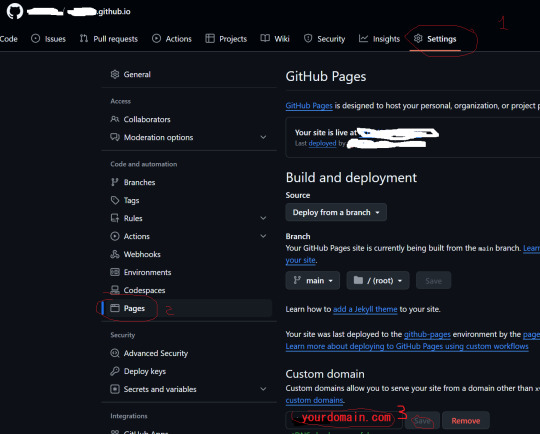540x434 pixels.
Task: Click the Advanced Security icon
Action: [x=115, y=353]
